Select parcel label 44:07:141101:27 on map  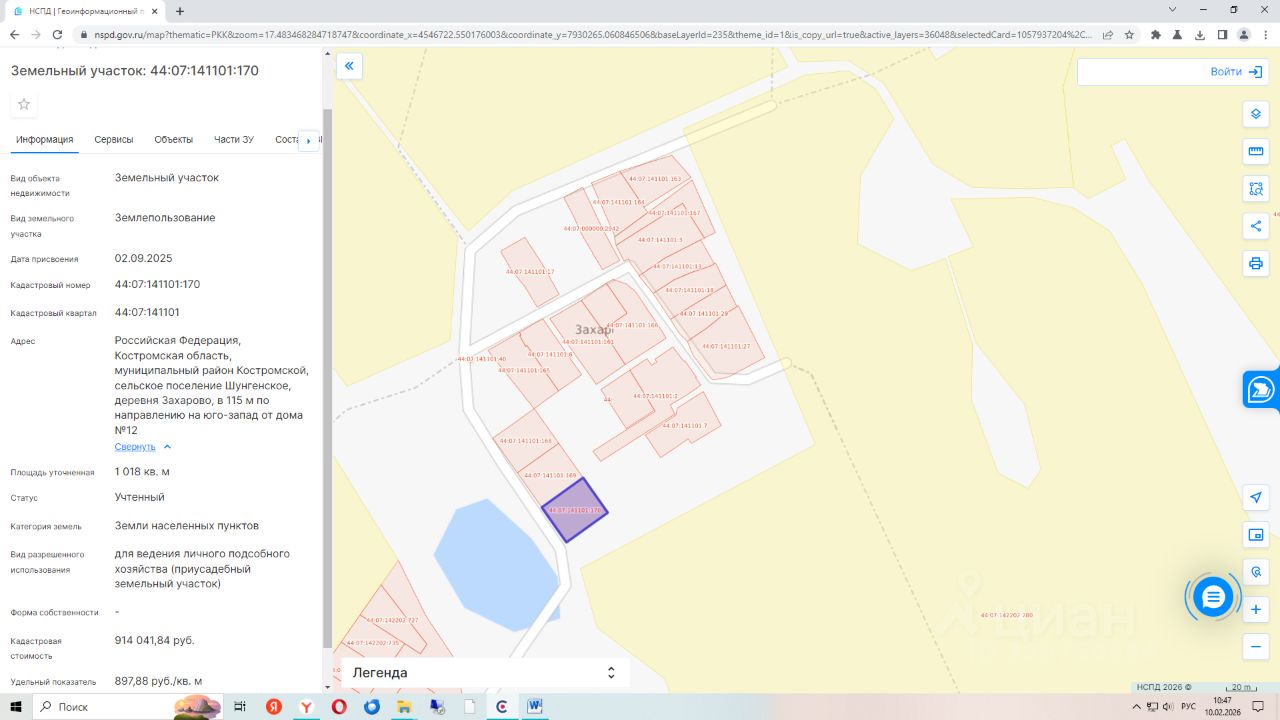(726, 346)
